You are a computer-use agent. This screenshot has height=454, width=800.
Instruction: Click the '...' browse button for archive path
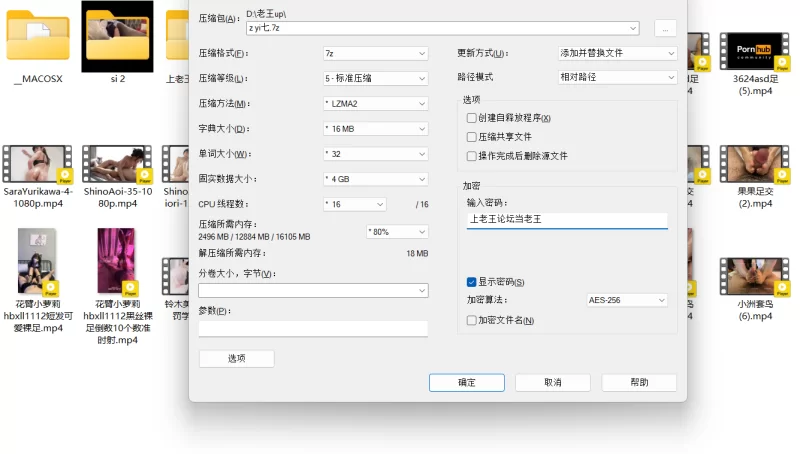[x=666, y=28]
